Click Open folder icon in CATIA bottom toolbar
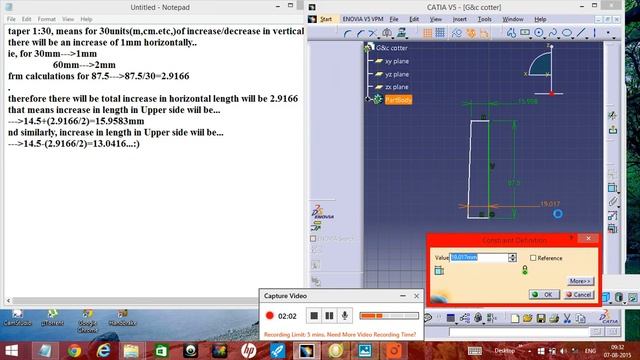Image resolution: width=640 pixels, height=360 pixels. 528,318
